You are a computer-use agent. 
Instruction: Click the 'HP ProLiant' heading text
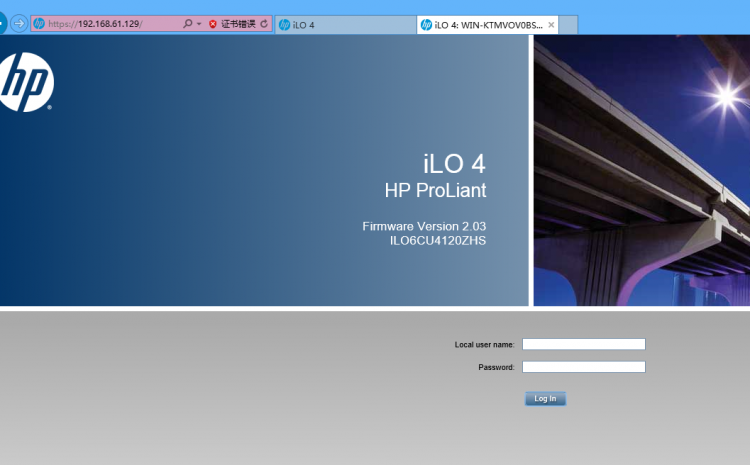click(x=435, y=190)
